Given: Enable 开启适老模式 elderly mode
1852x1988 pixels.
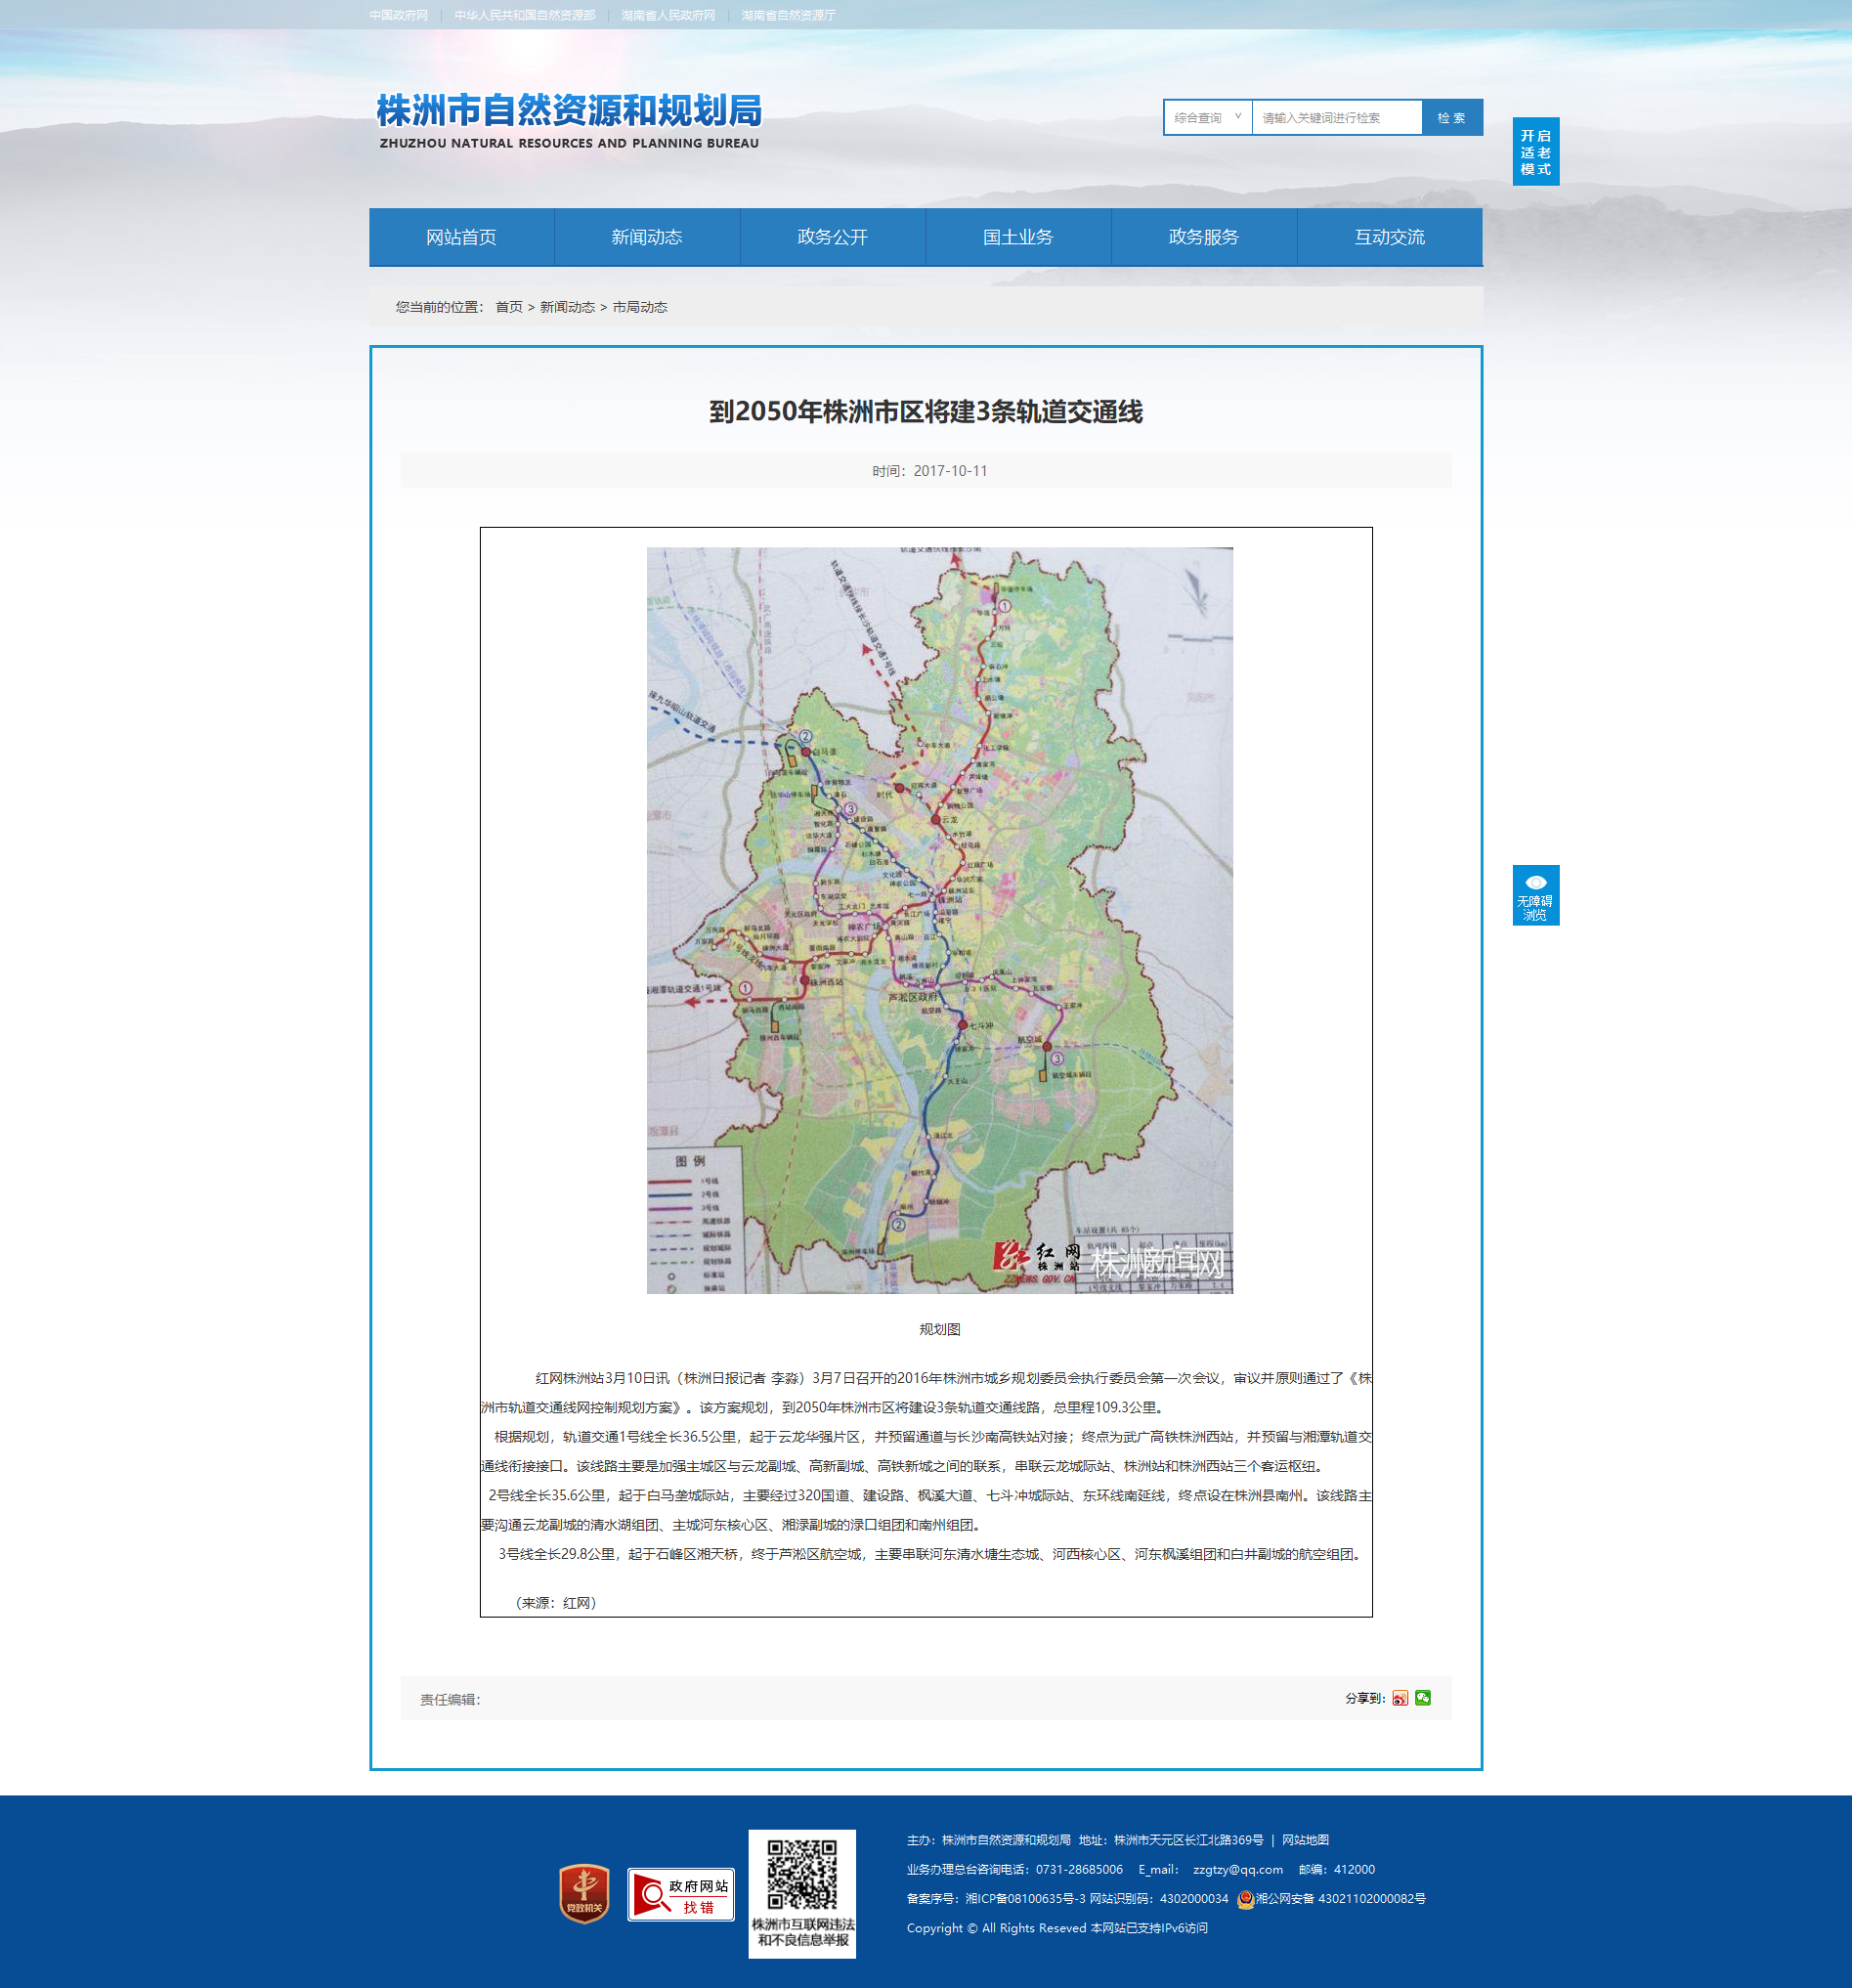Looking at the screenshot, I should 1535,151.
